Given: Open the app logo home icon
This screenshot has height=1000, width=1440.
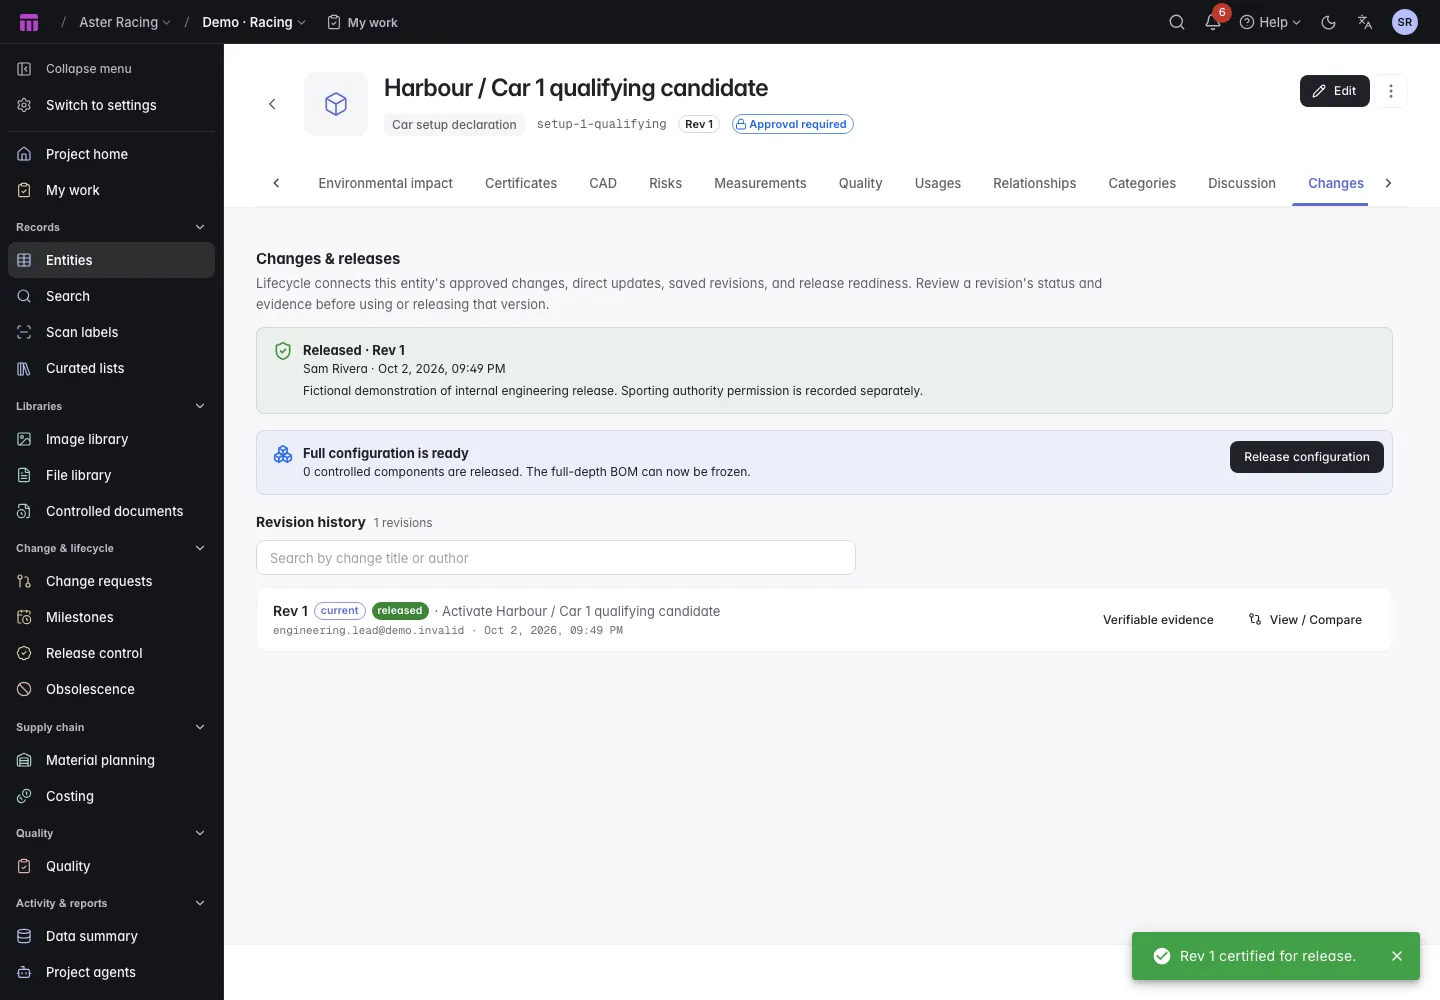Looking at the screenshot, I should point(29,22).
